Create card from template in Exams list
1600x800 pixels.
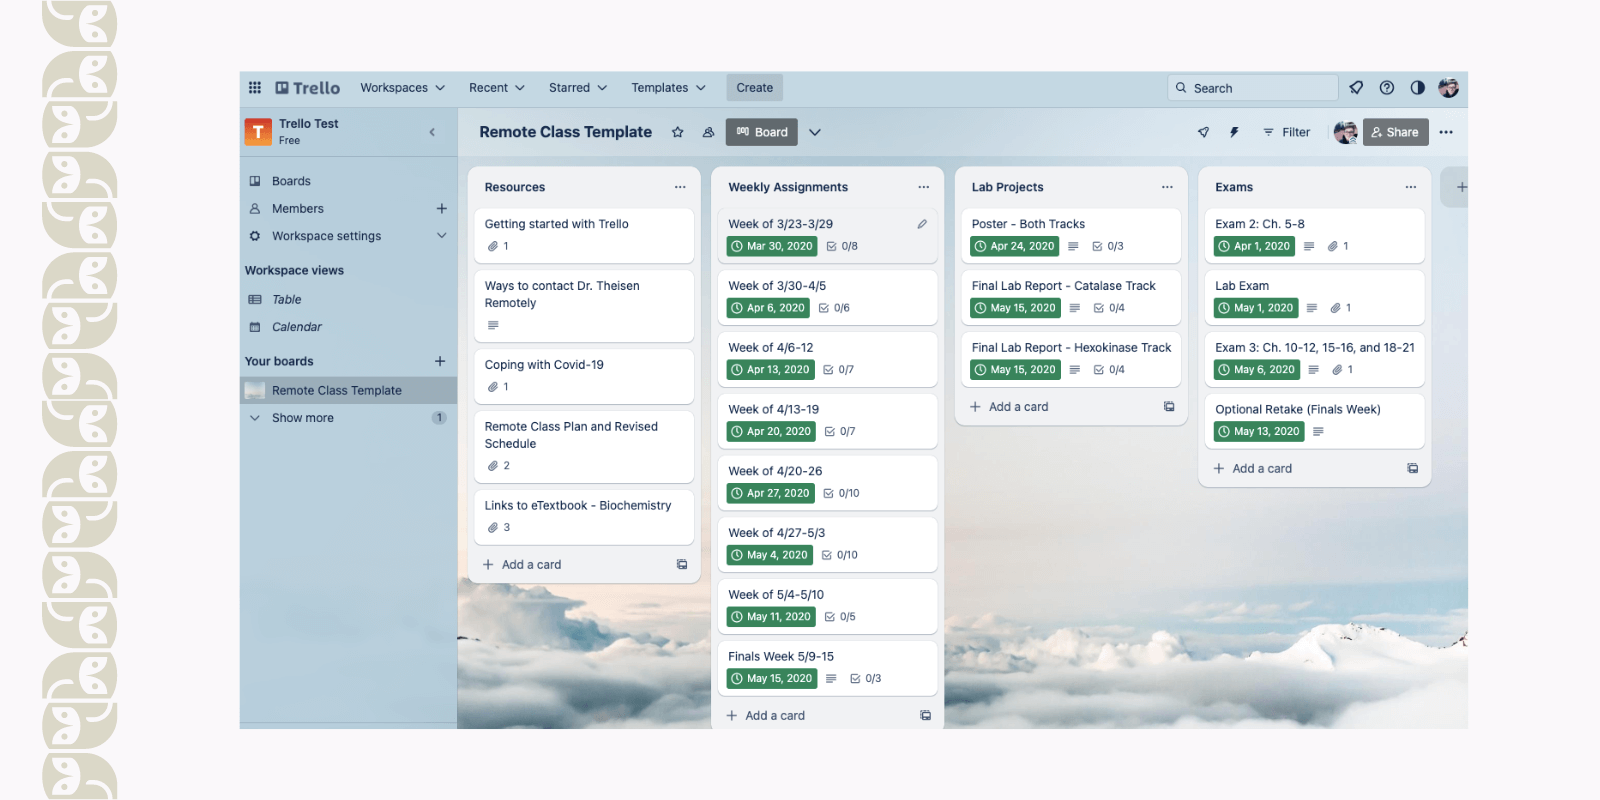1413,469
